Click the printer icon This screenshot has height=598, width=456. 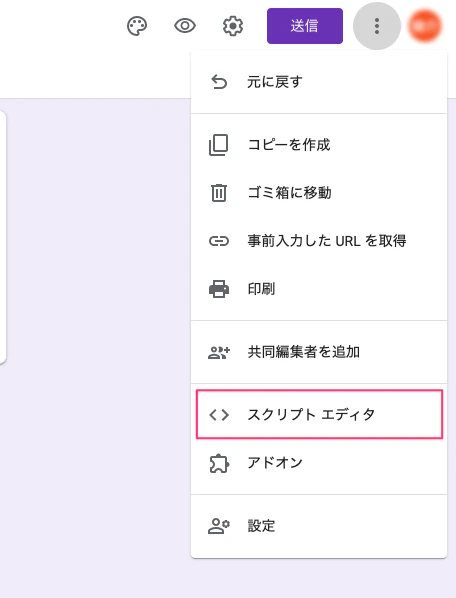(x=219, y=289)
